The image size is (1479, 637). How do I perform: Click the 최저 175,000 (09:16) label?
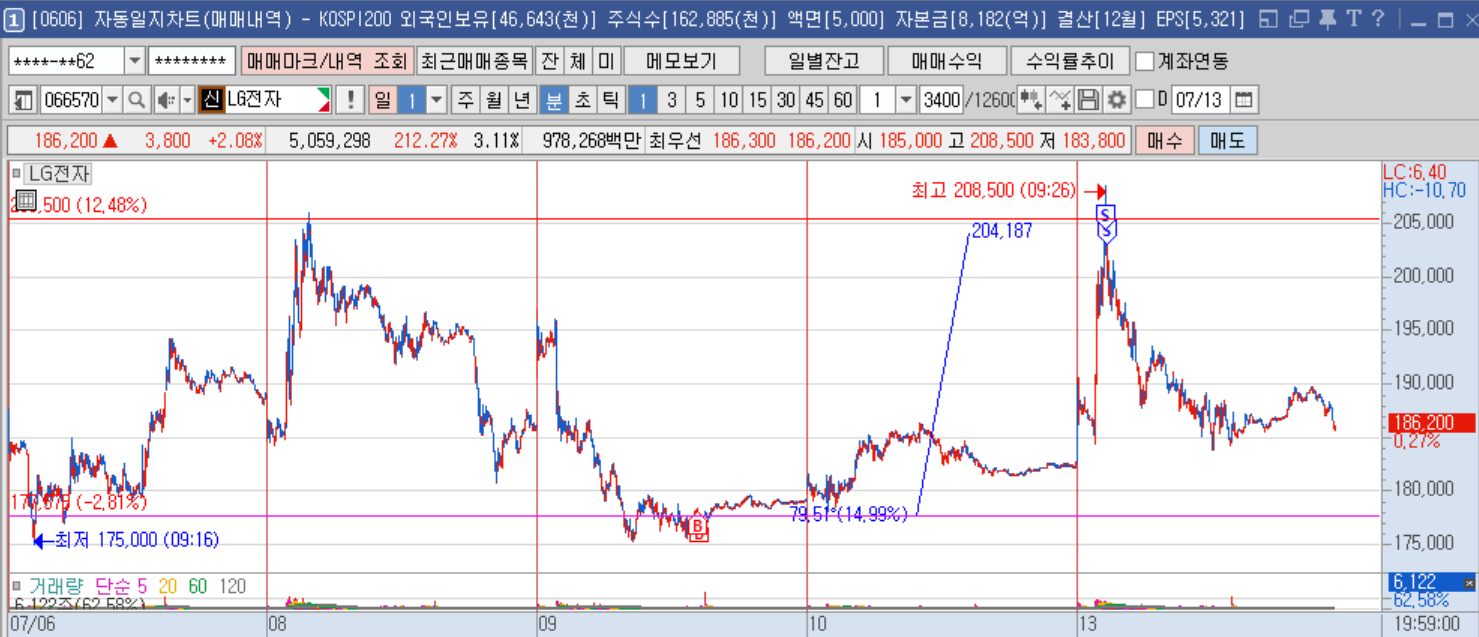[x=137, y=540]
